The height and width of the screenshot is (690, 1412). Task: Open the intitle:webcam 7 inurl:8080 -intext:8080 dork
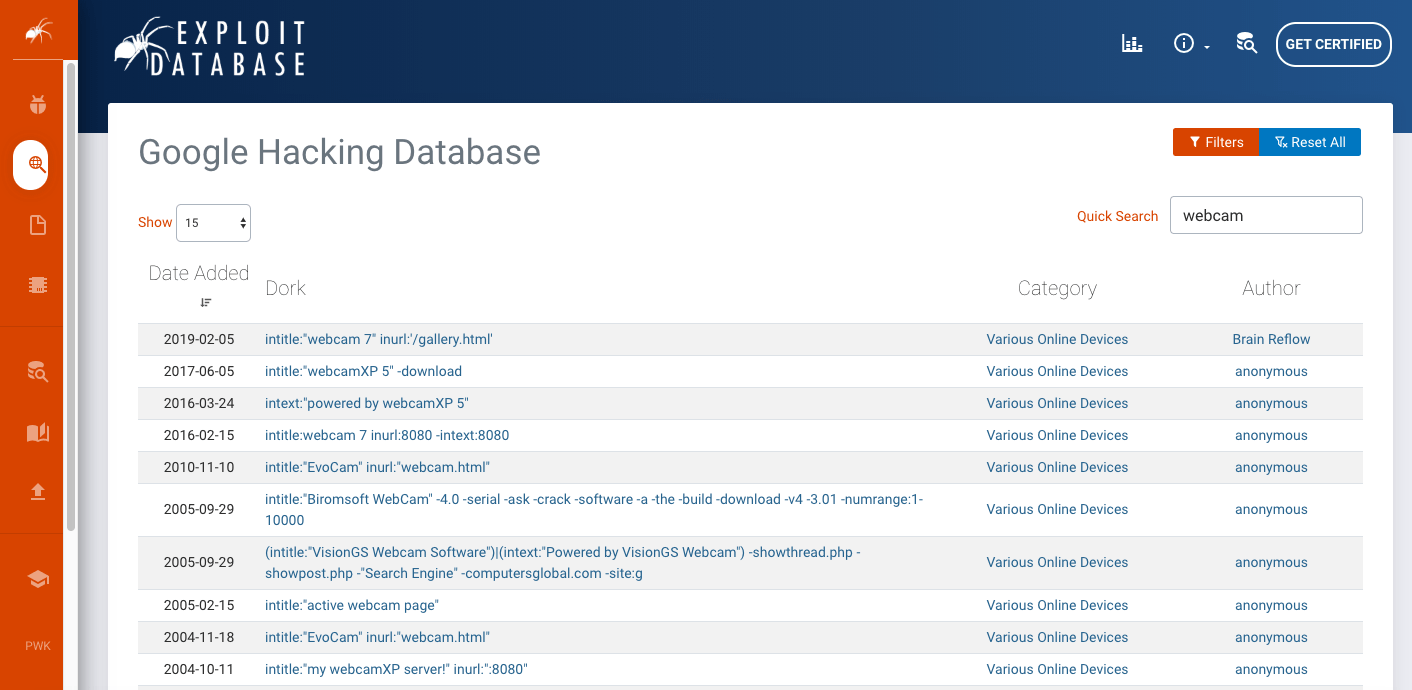click(x=387, y=435)
